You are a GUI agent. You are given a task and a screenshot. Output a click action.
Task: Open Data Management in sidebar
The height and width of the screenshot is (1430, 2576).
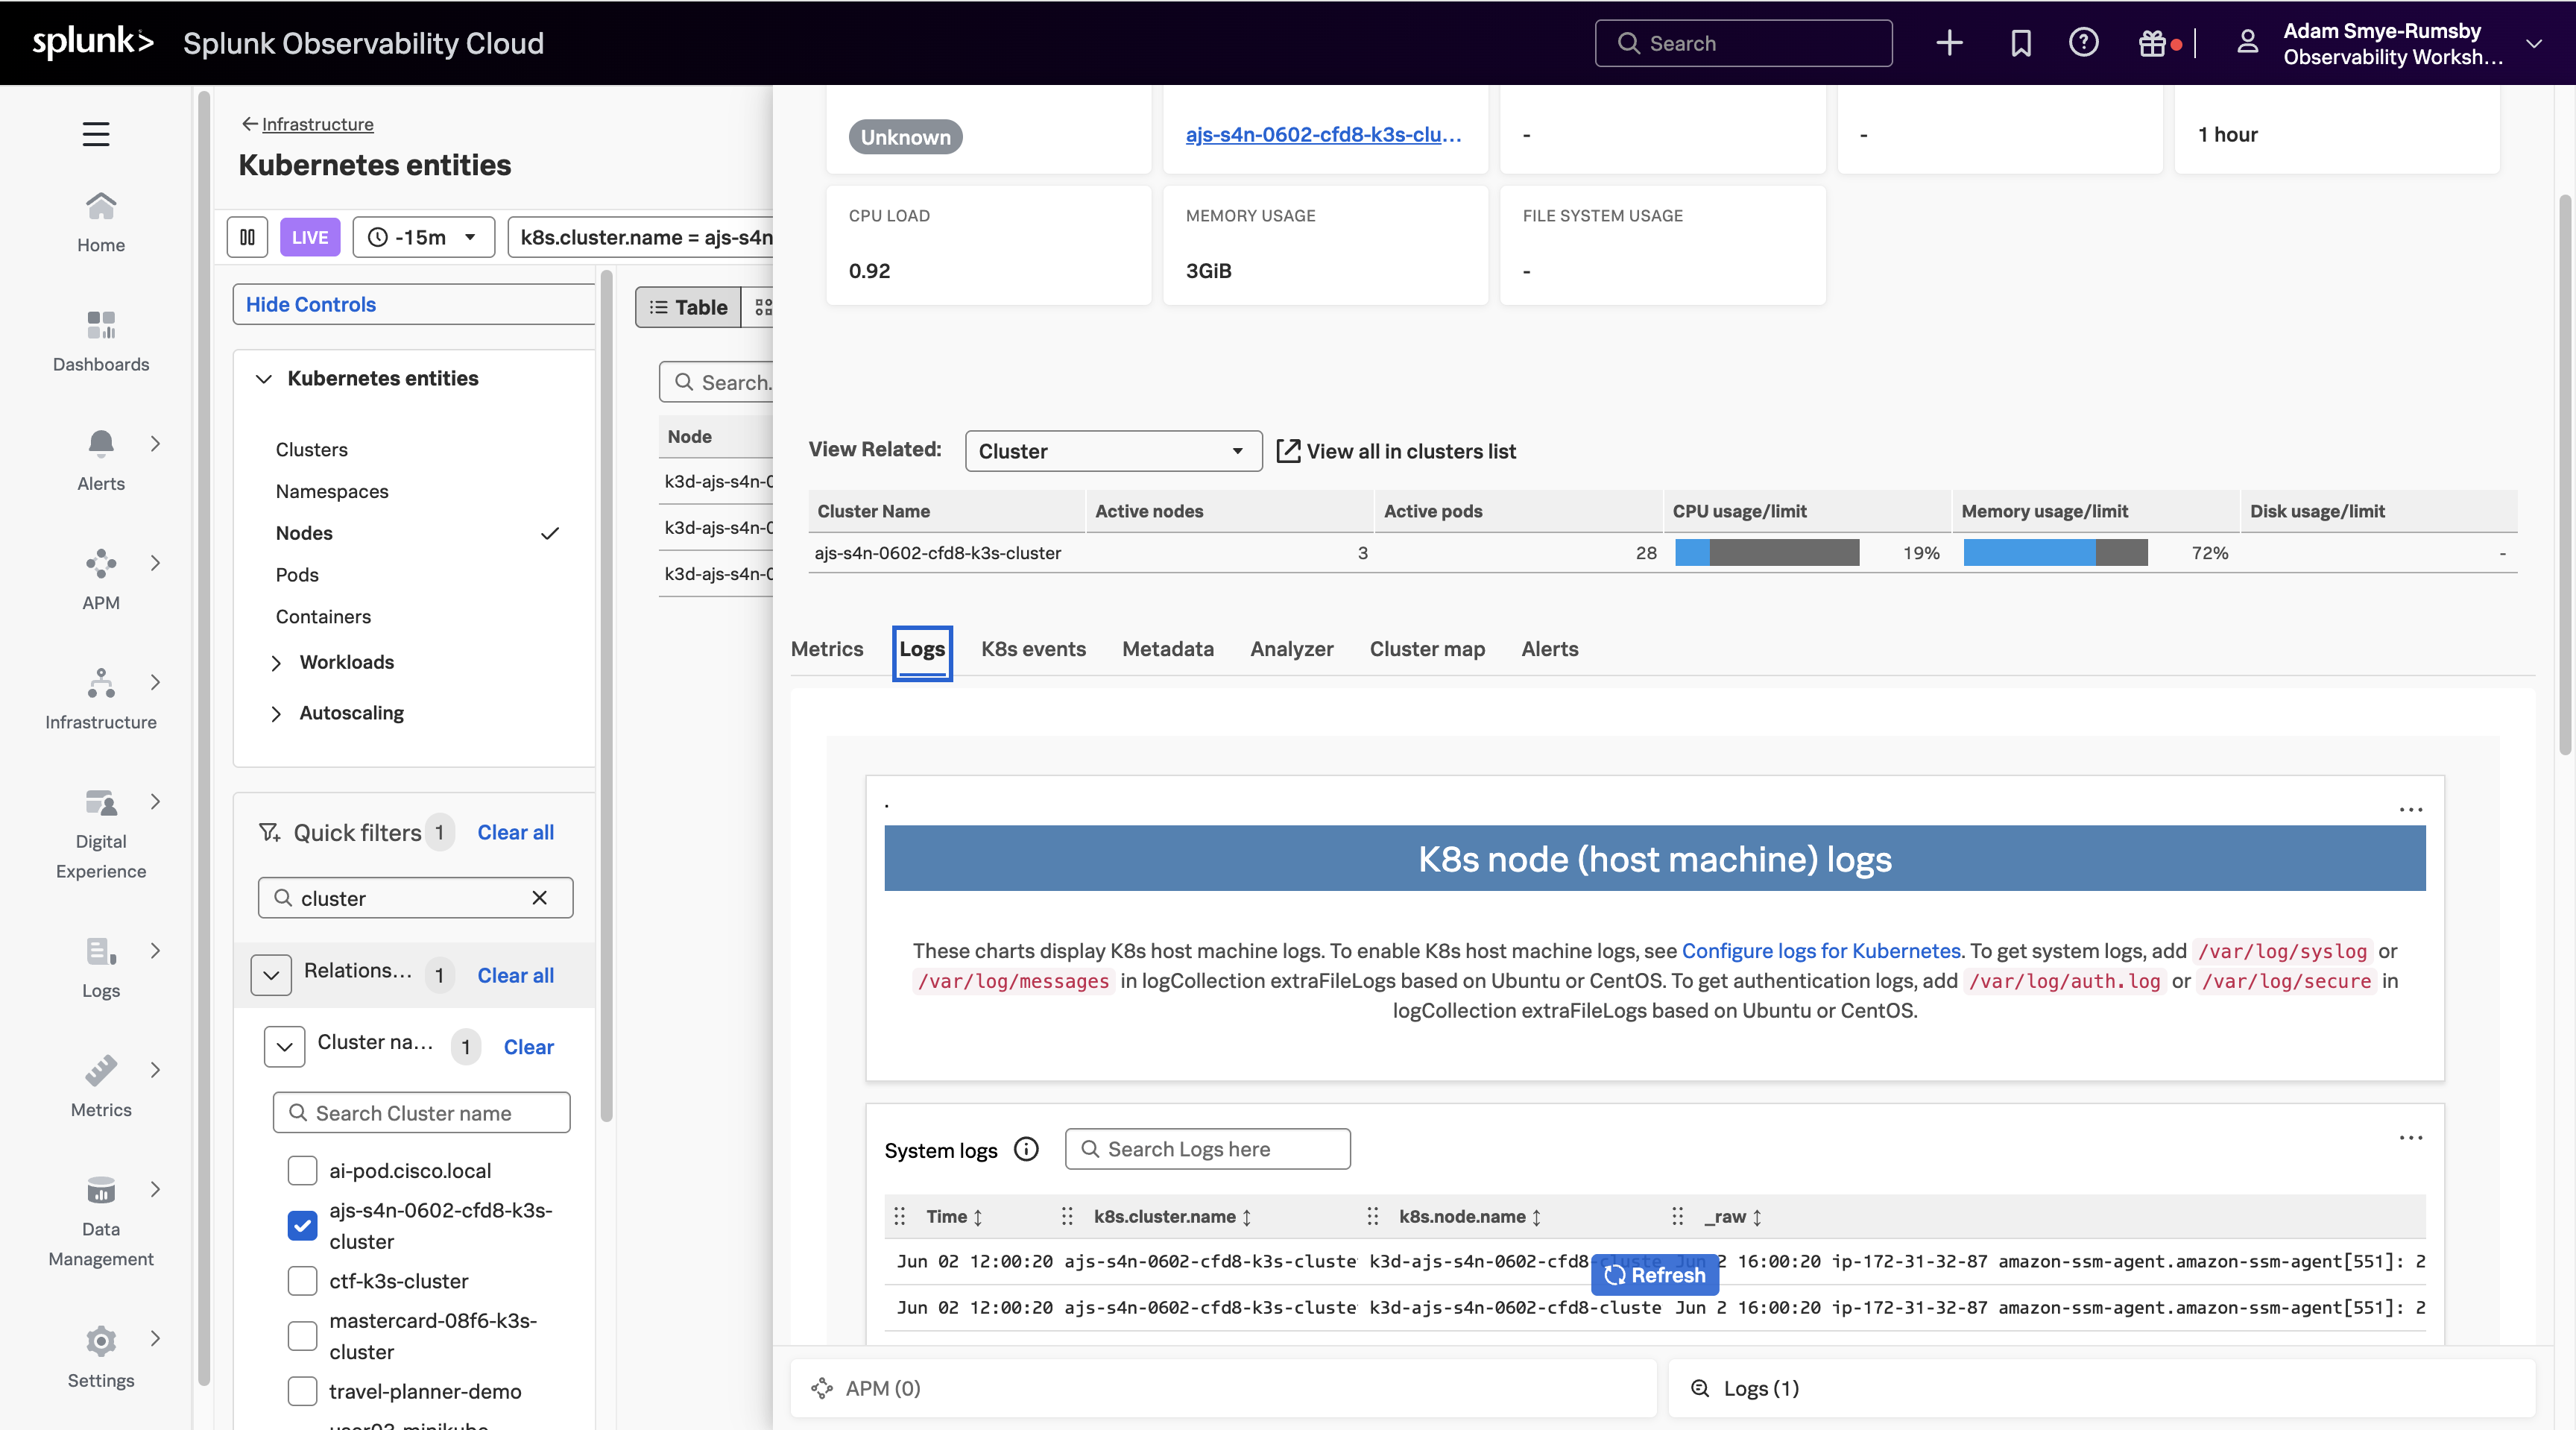coord(101,1221)
